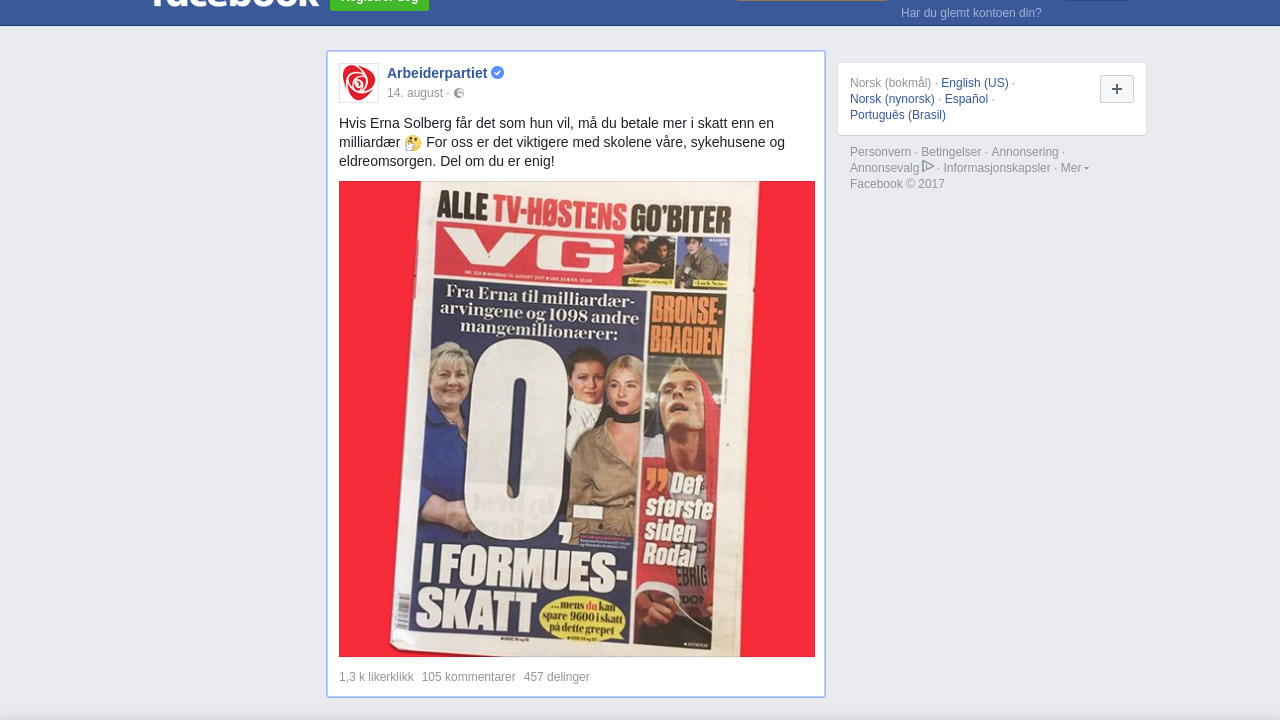Open the Personvern footer link
The height and width of the screenshot is (720, 1280).
tap(881, 152)
